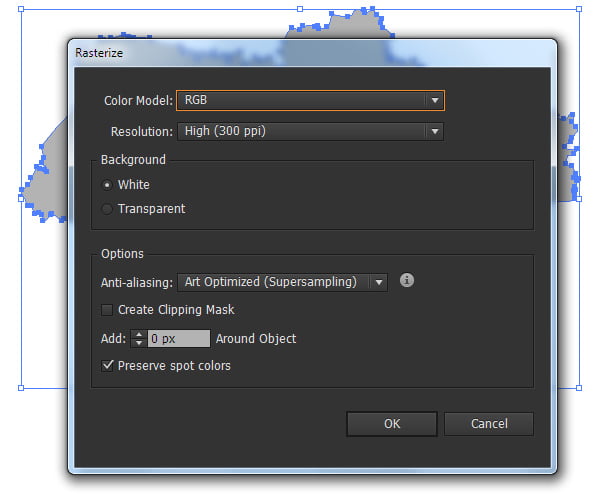Click the Transparent option label
Viewport: 600px width, 499px height.
152,209
